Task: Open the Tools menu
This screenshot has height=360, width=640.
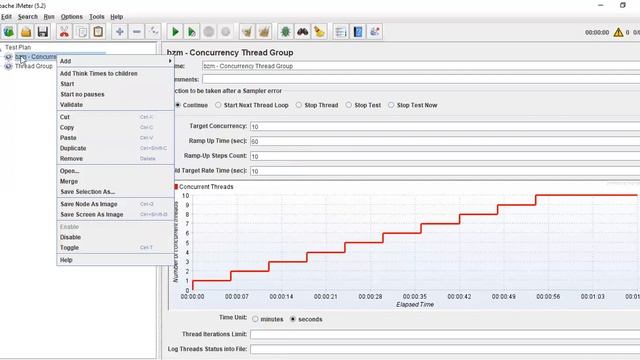Action: click(x=97, y=17)
